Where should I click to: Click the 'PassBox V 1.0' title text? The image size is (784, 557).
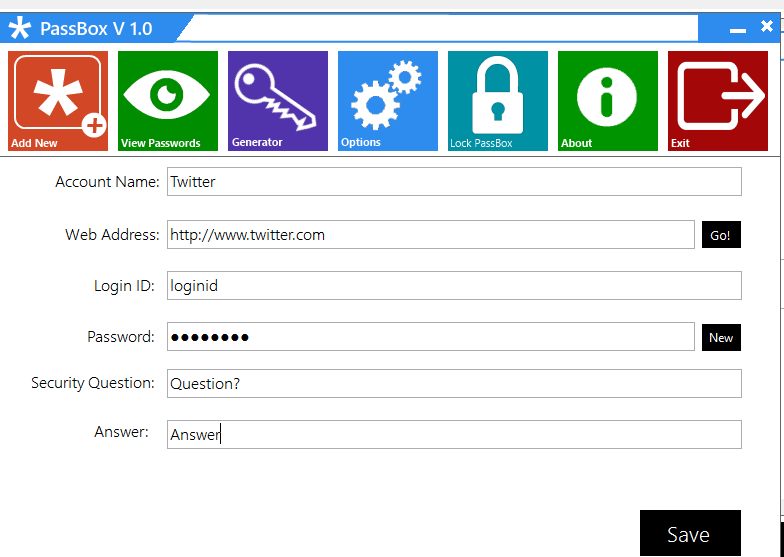pos(96,29)
